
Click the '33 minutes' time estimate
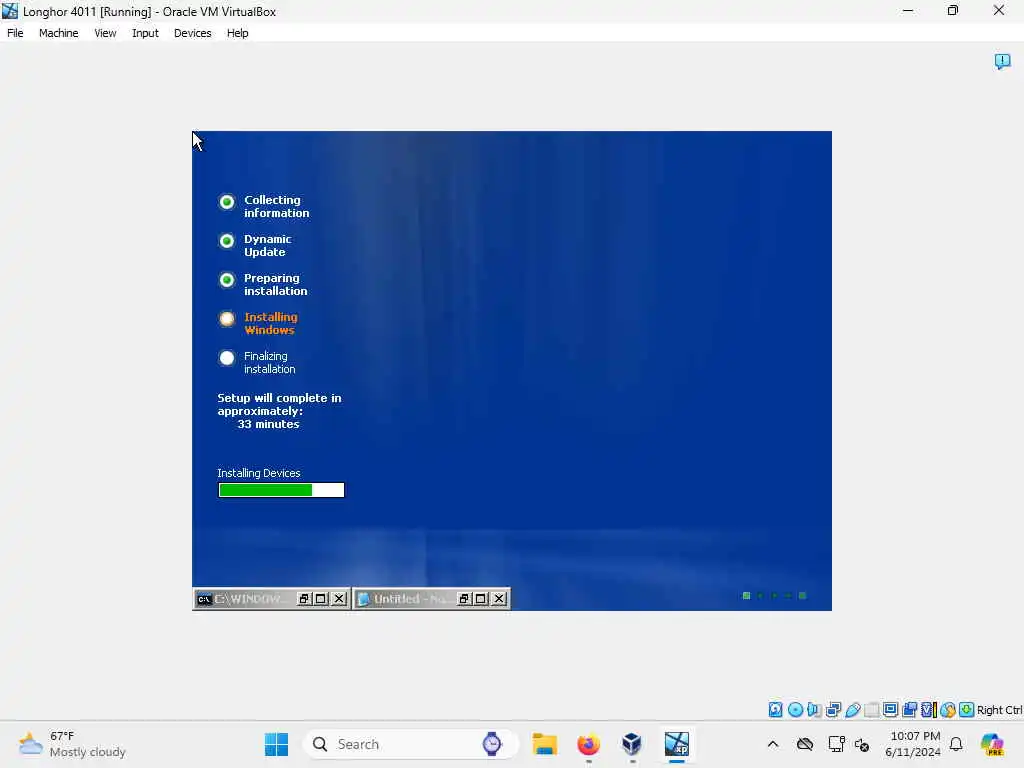click(x=268, y=424)
